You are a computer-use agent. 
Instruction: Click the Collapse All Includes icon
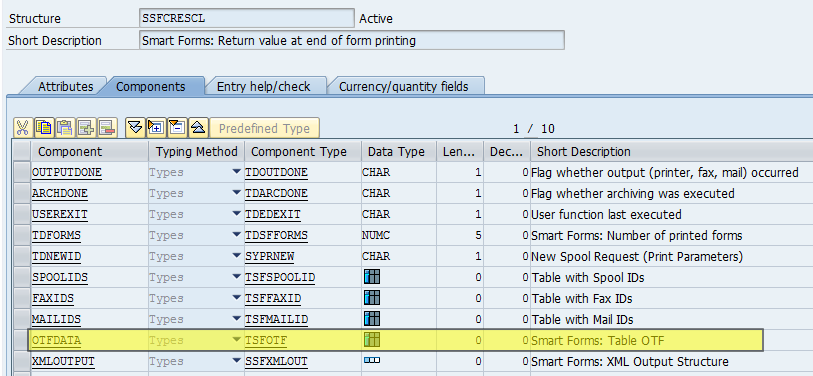(x=177, y=128)
